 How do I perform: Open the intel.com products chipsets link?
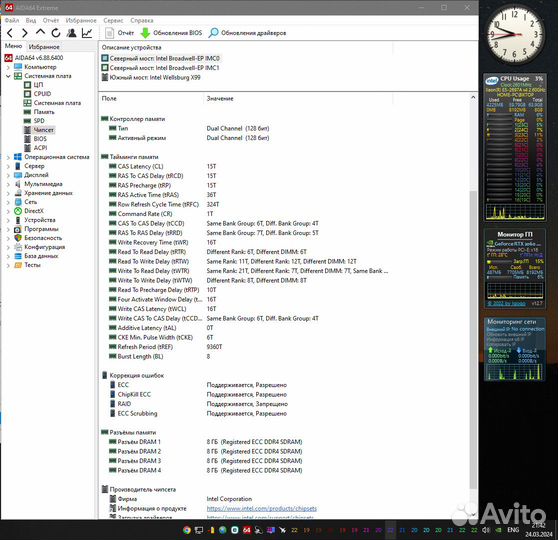262,509
